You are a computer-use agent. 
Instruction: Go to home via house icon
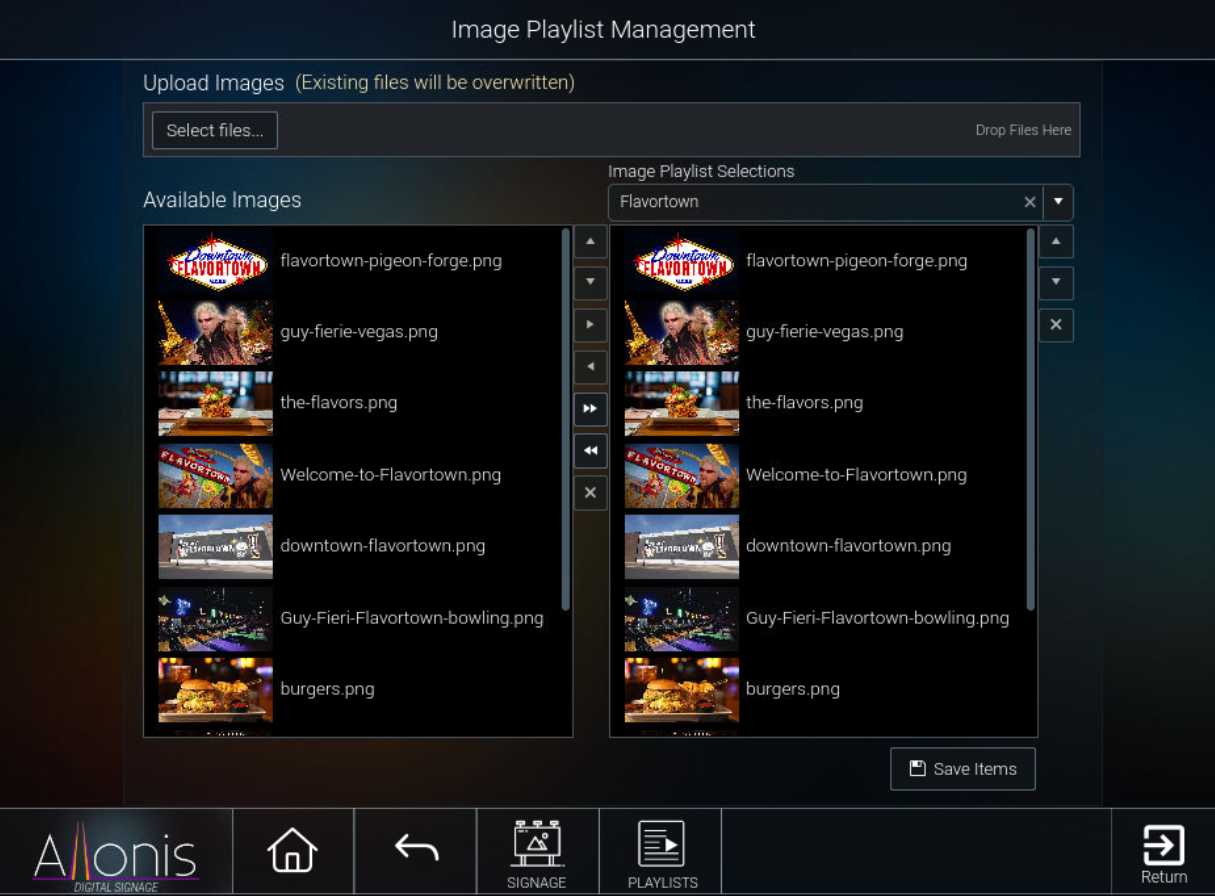293,850
